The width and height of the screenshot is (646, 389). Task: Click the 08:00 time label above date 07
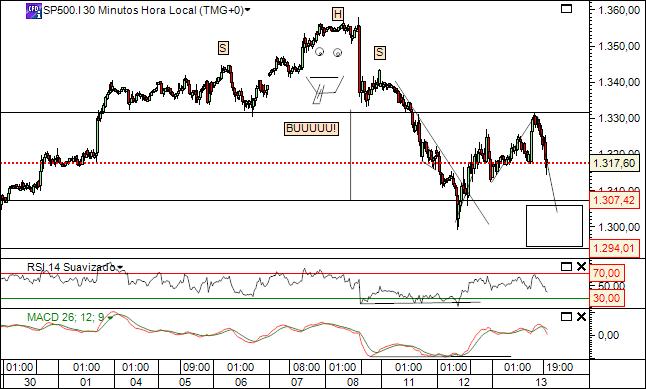(307, 367)
